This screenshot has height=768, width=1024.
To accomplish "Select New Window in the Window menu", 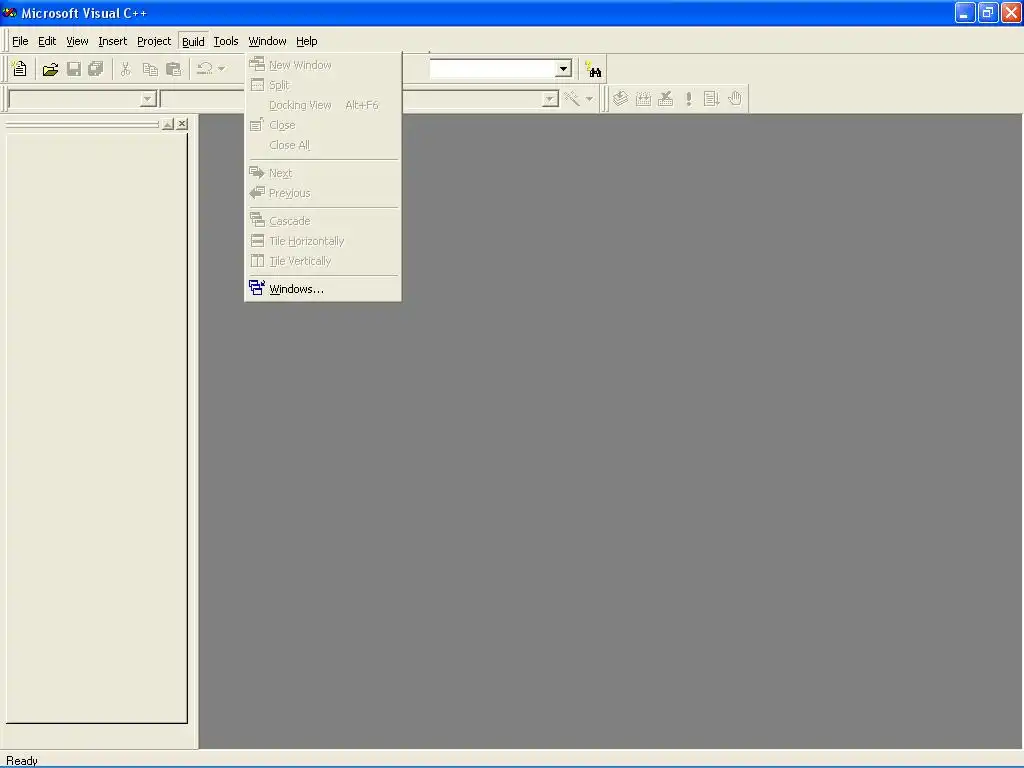I will click(x=323, y=65).
